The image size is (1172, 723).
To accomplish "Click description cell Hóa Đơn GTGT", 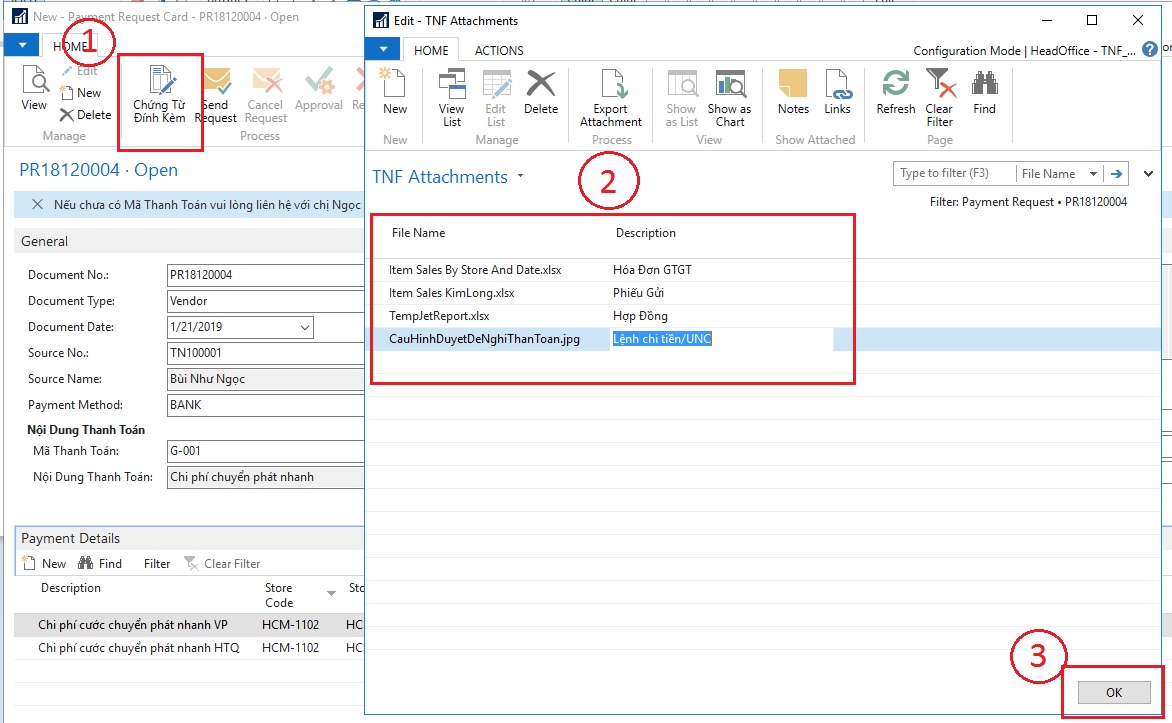I will pos(652,270).
